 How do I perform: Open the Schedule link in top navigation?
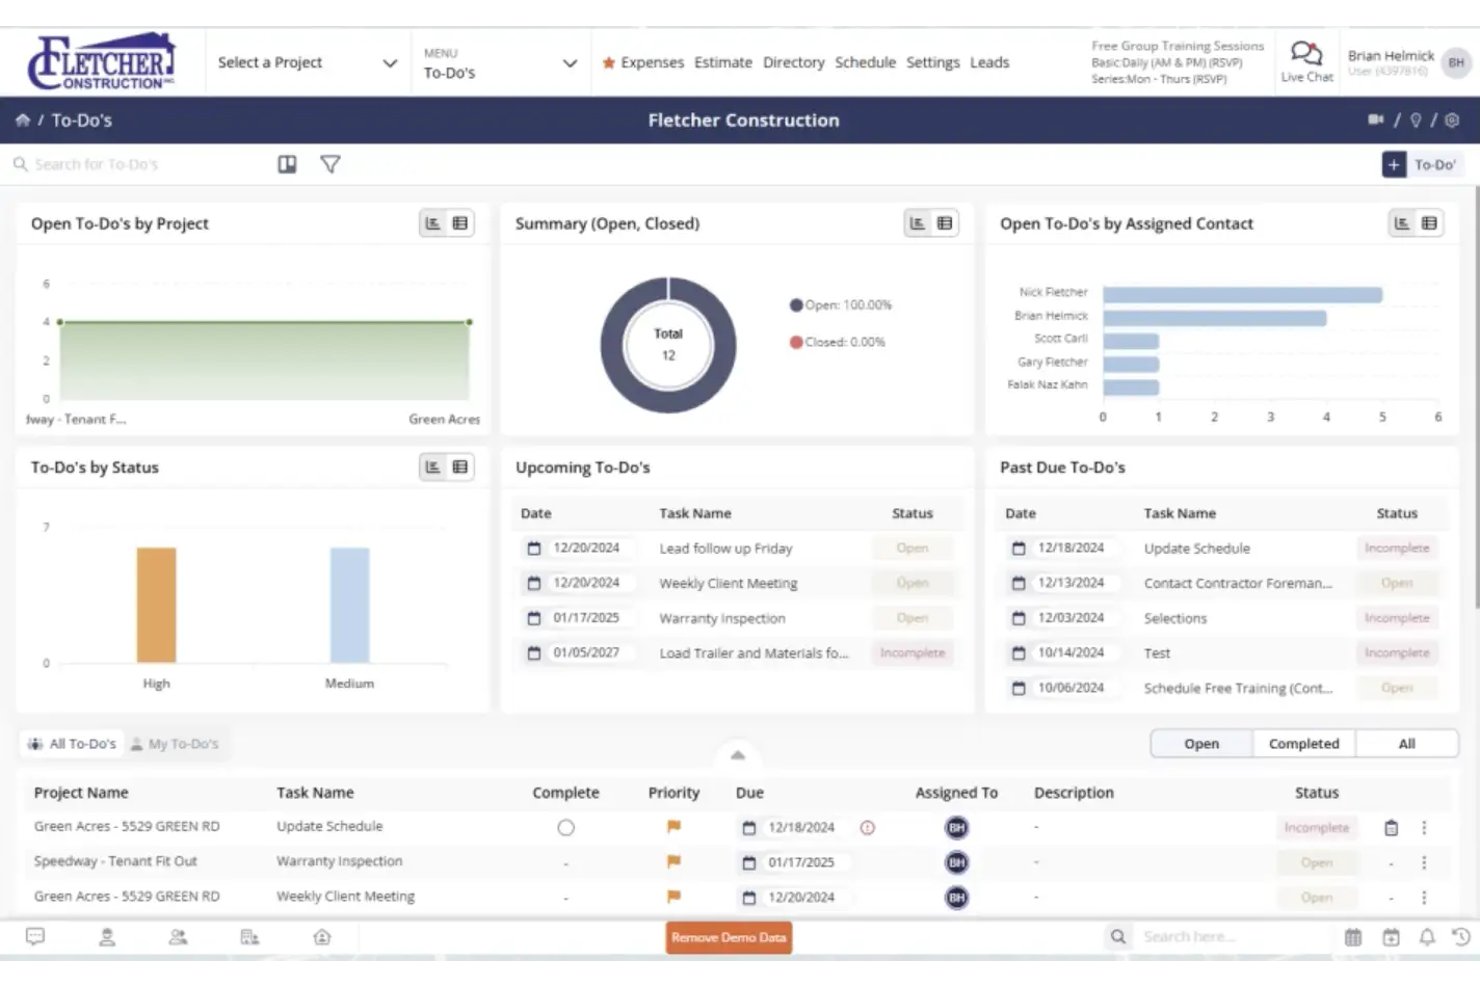(x=865, y=62)
